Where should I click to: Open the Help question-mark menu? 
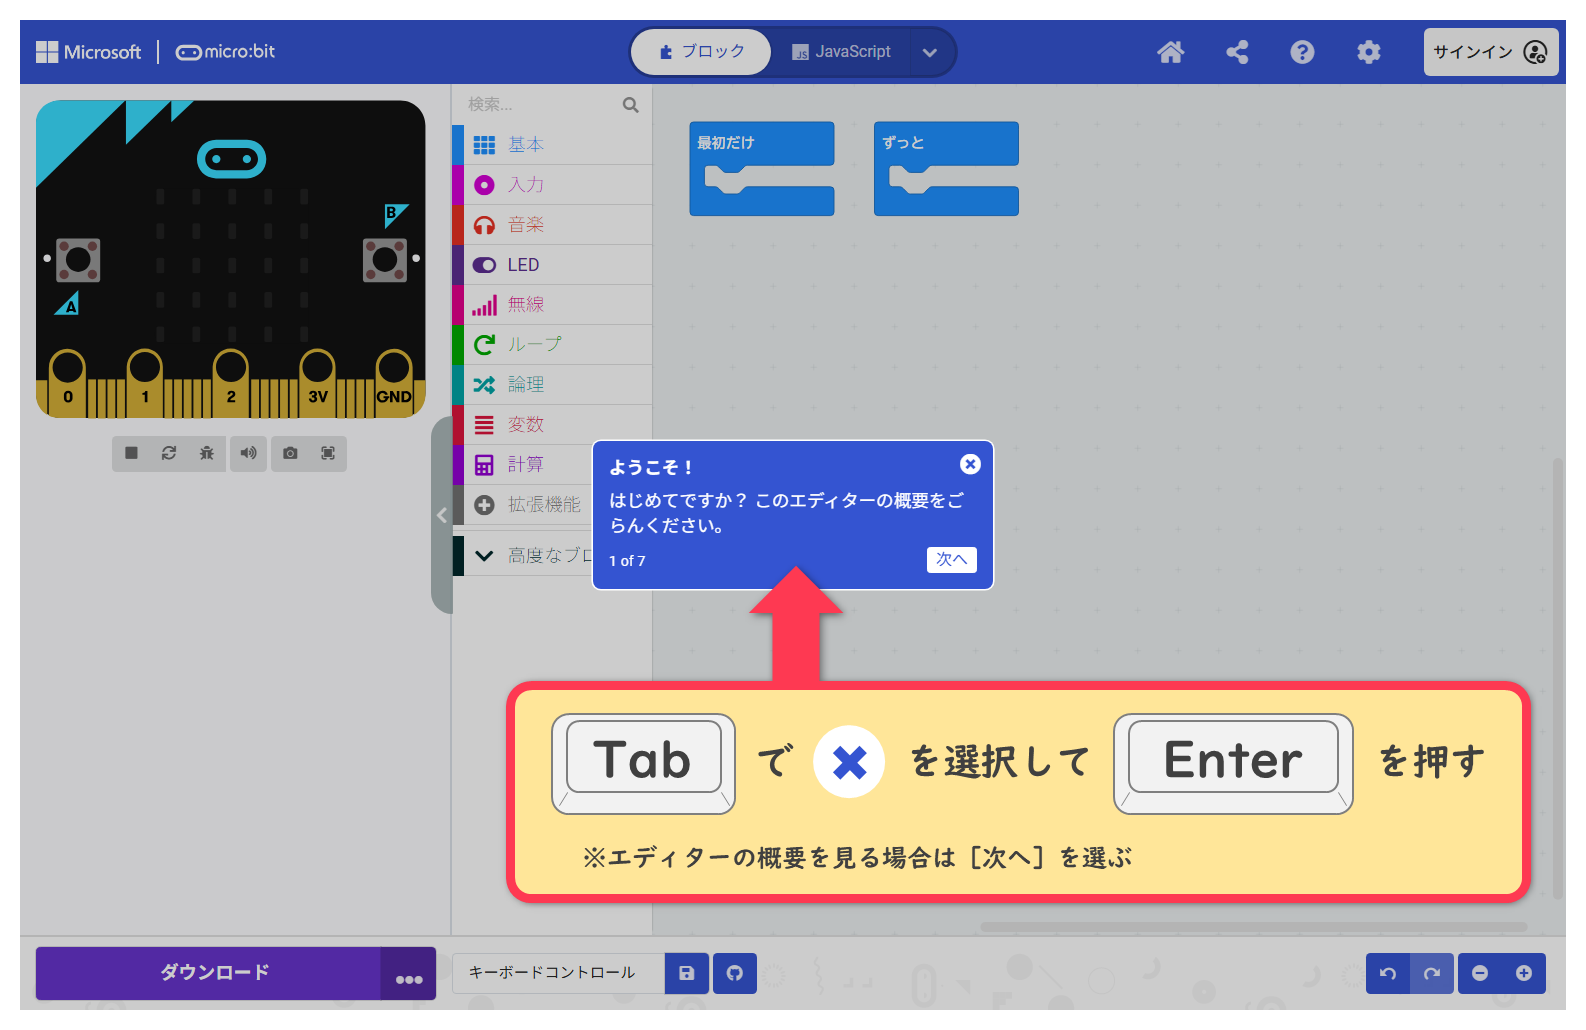click(1302, 52)
